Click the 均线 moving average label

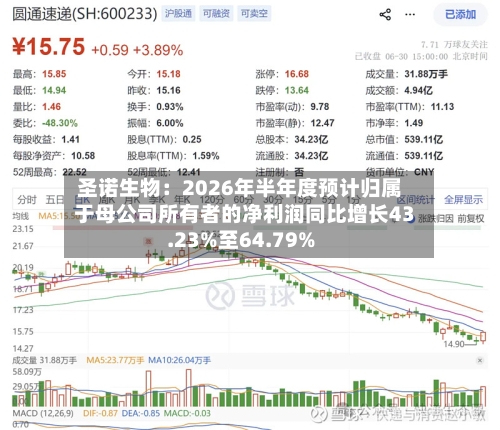[x=21, y=216]
